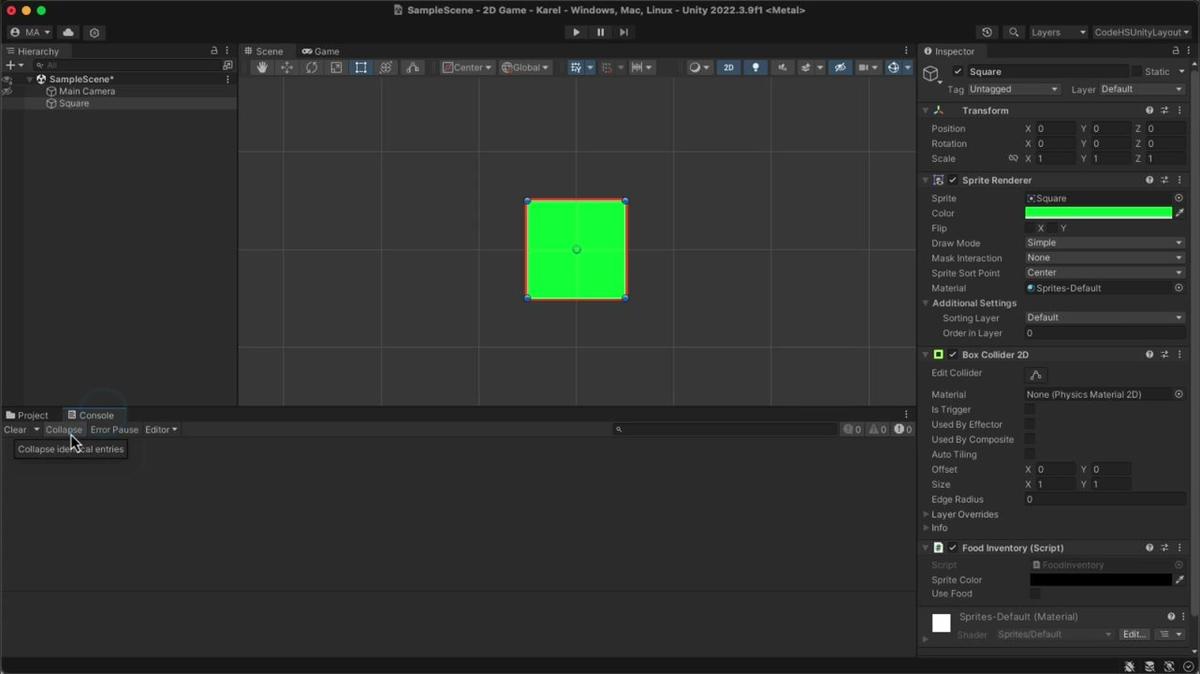The height and width of the screenshot is (674, 1200).
Task: Open the Sorting Layer dropdown
Action: pyautogui.click(x=1105, y=317)
